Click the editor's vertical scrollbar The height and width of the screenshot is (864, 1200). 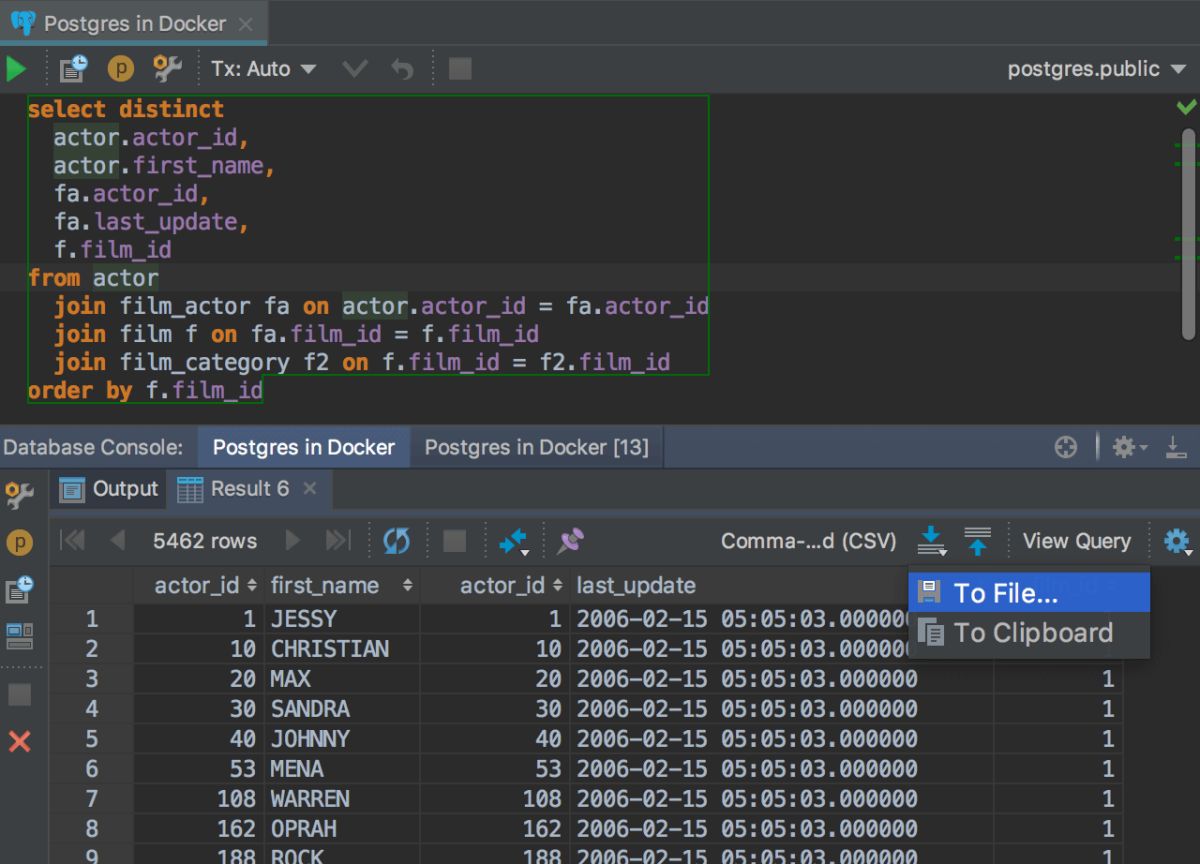pyautogui.click(x=1188, y=234)
